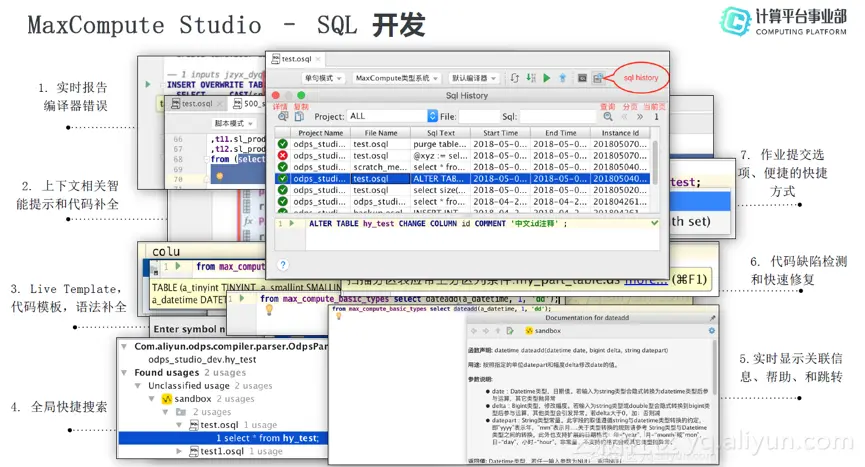Click the help question mark icon
865x467 pixels.
(283, 265)
